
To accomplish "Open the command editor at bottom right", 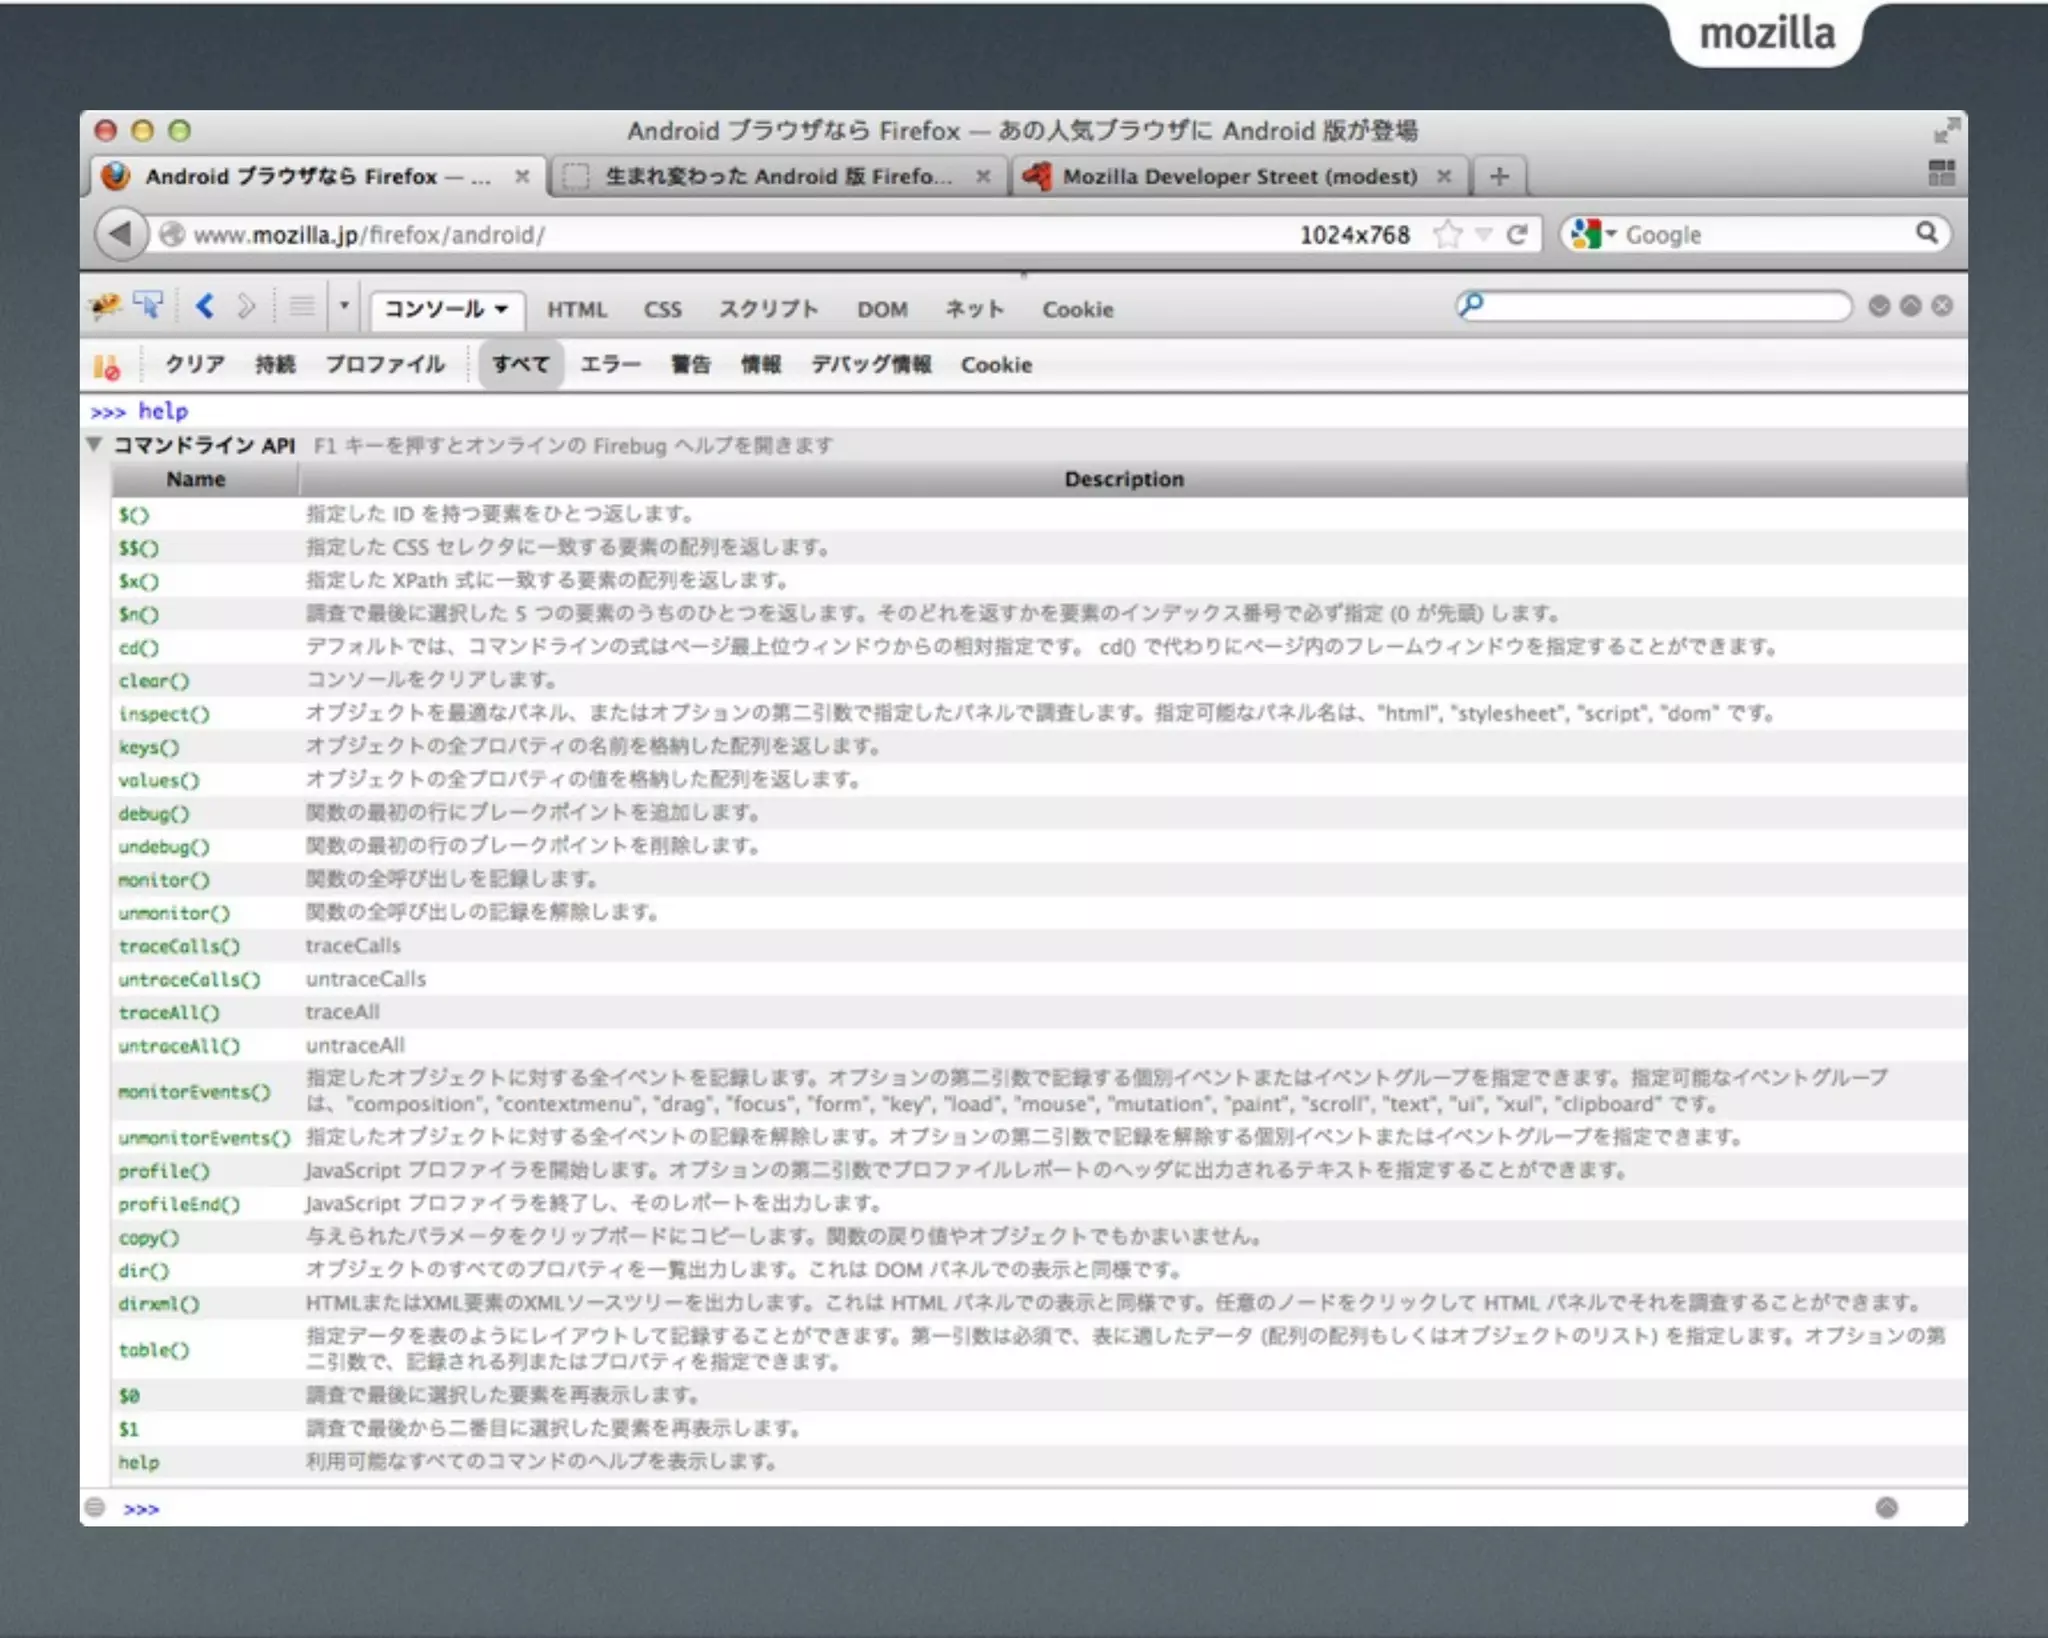I will (x=1886, y=1508).
